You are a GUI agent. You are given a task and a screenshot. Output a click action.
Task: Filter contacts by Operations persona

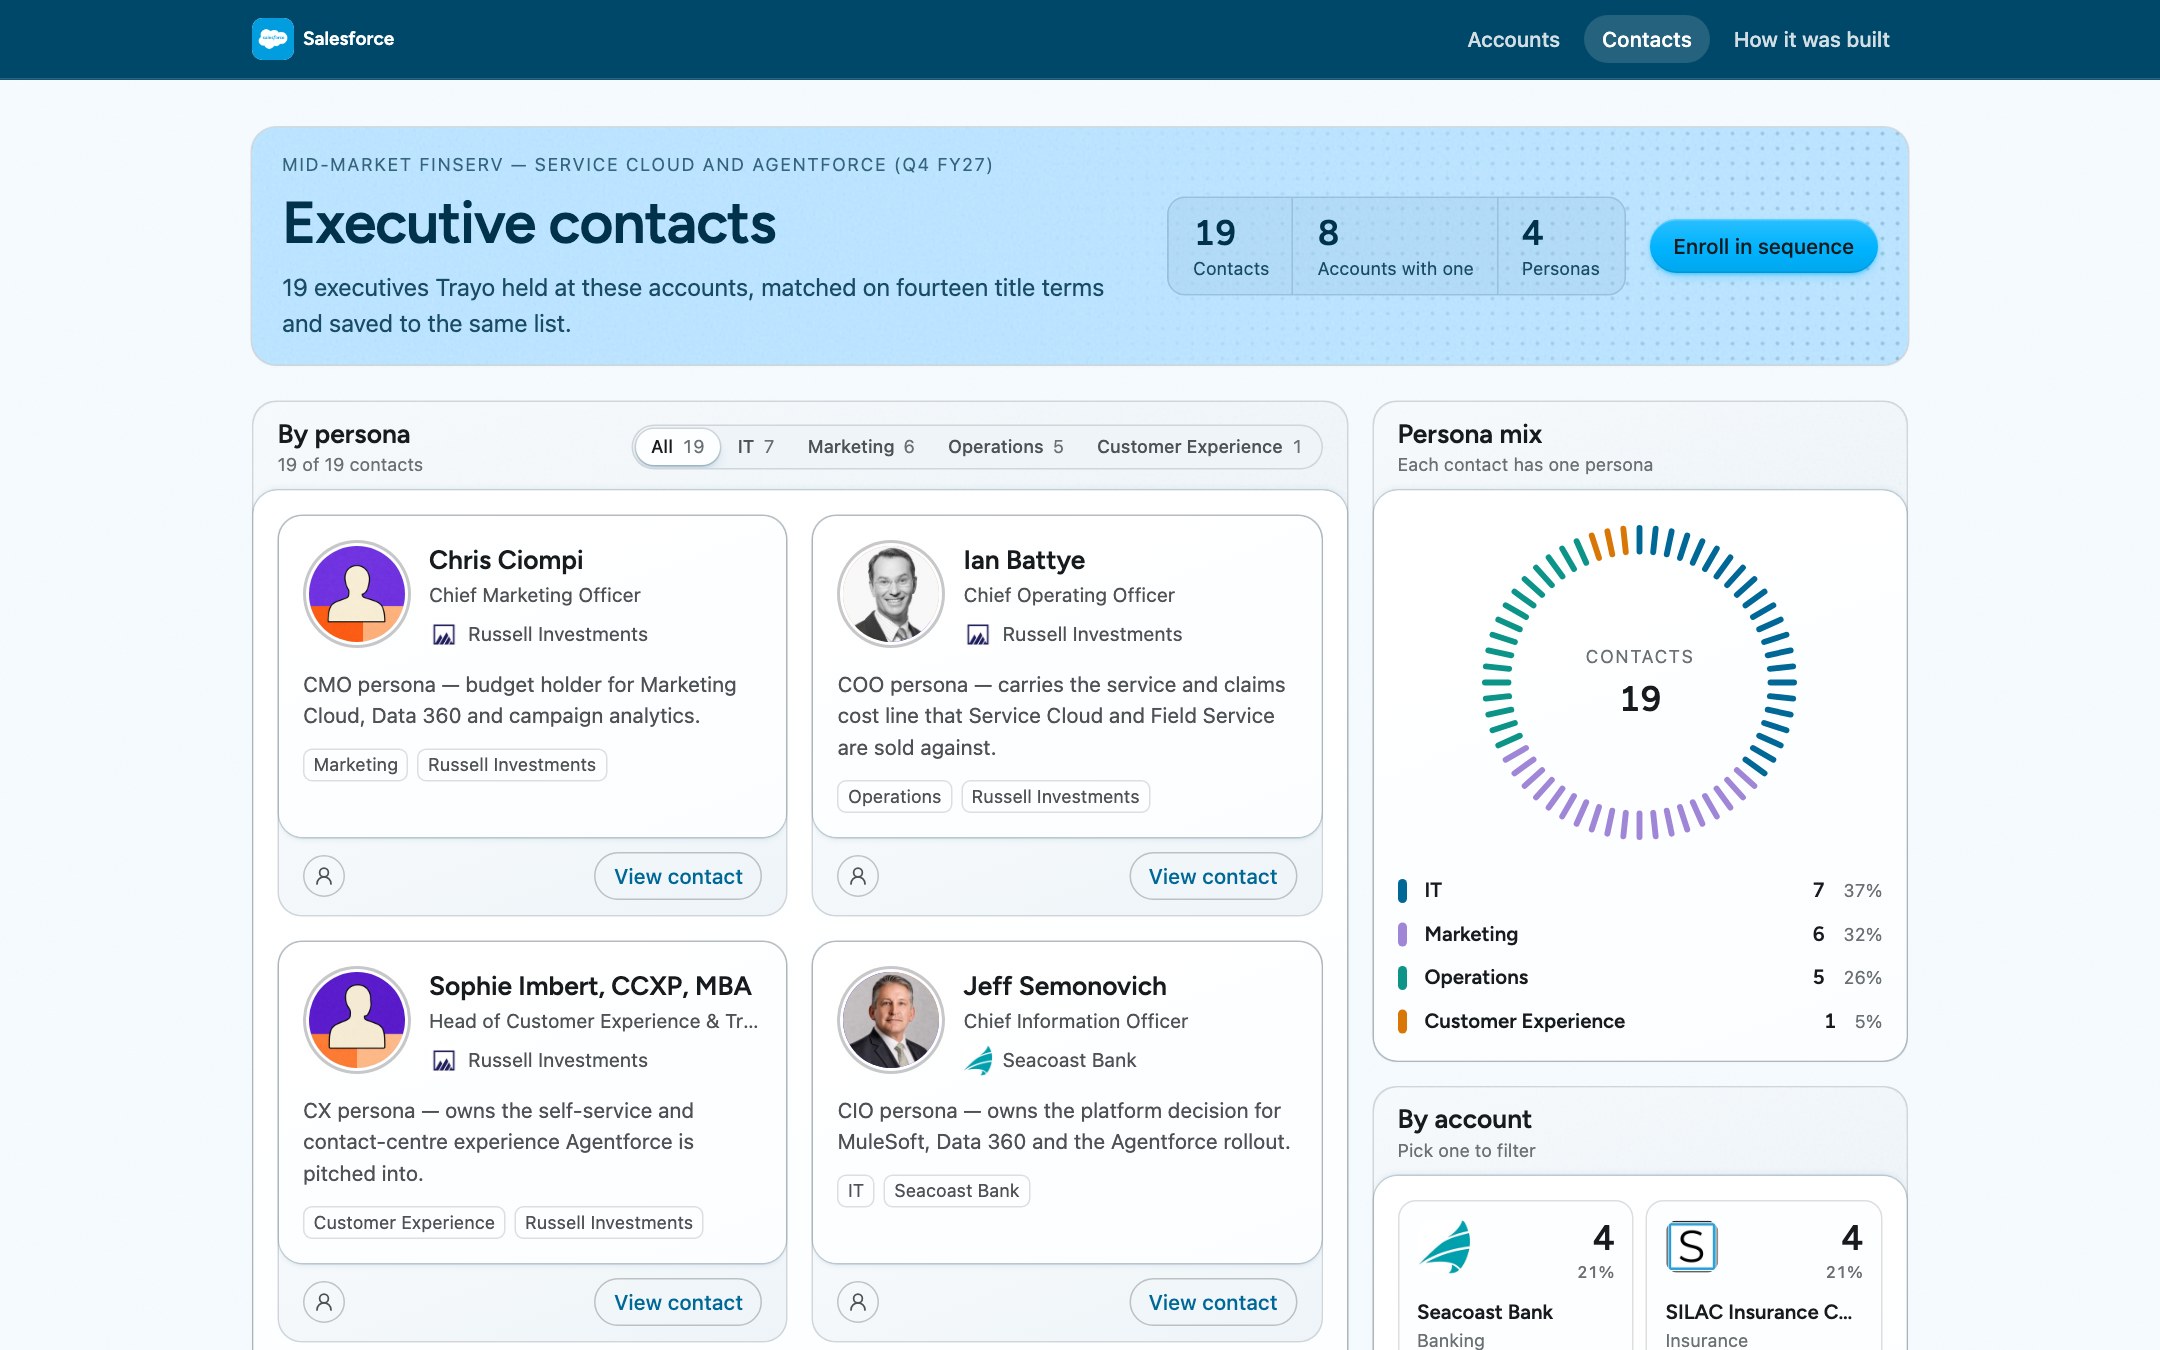pos(1006,446)
